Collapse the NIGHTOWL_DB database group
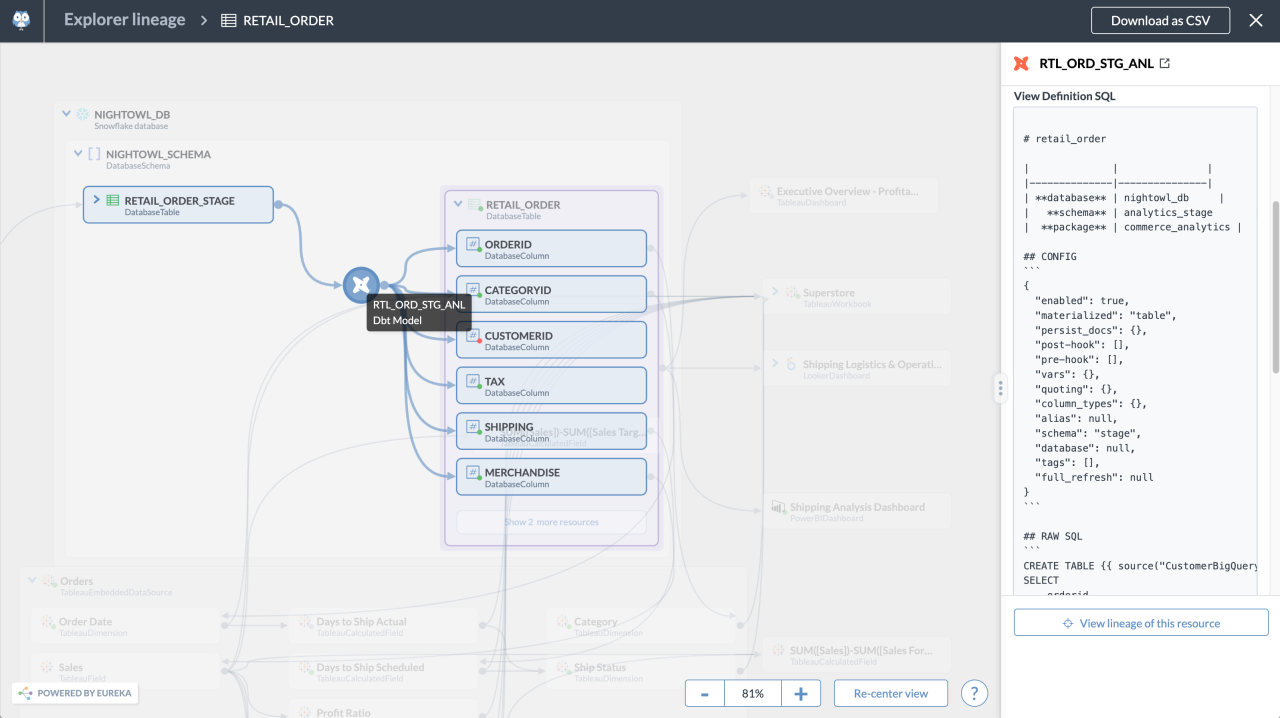Screen dimensions: 1280x718 [x=66, y=115]
